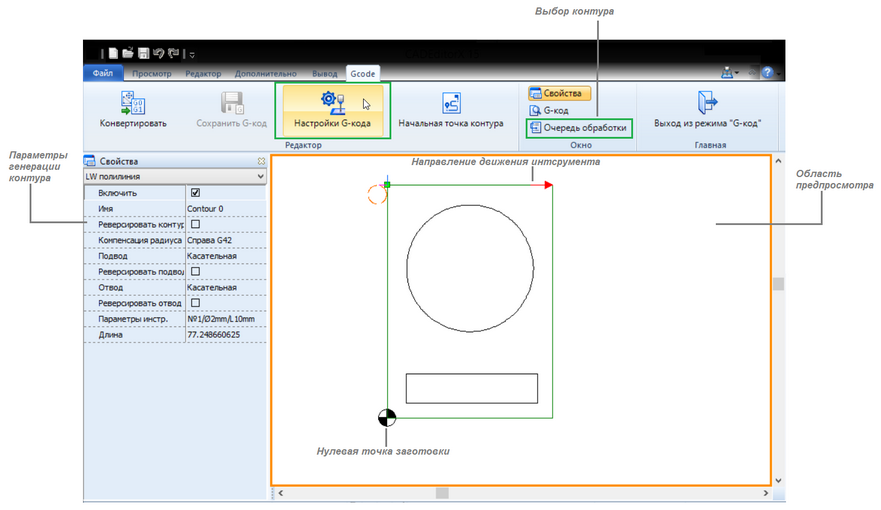Click Начальная точка контура icon
Viewport: 881px width, 510px height.
pos(450,103)
